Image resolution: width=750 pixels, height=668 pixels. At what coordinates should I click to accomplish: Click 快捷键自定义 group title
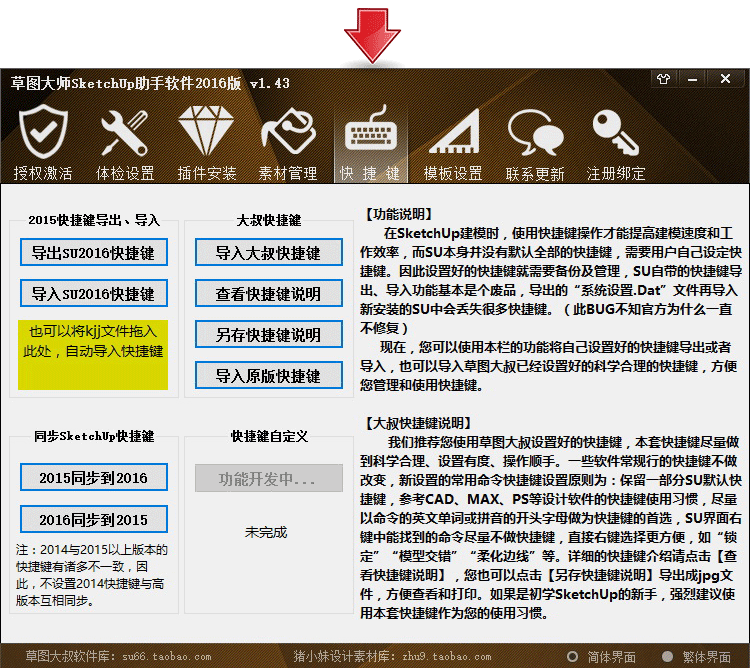point(269,436)
